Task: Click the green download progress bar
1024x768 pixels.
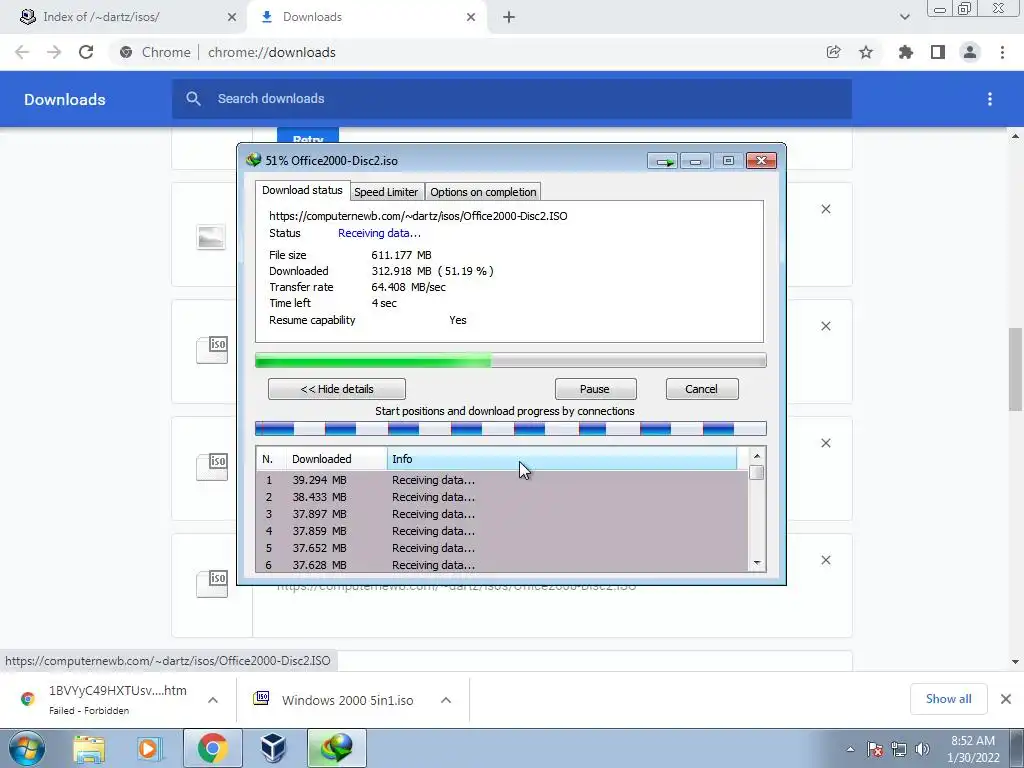Action: point(511,360)
